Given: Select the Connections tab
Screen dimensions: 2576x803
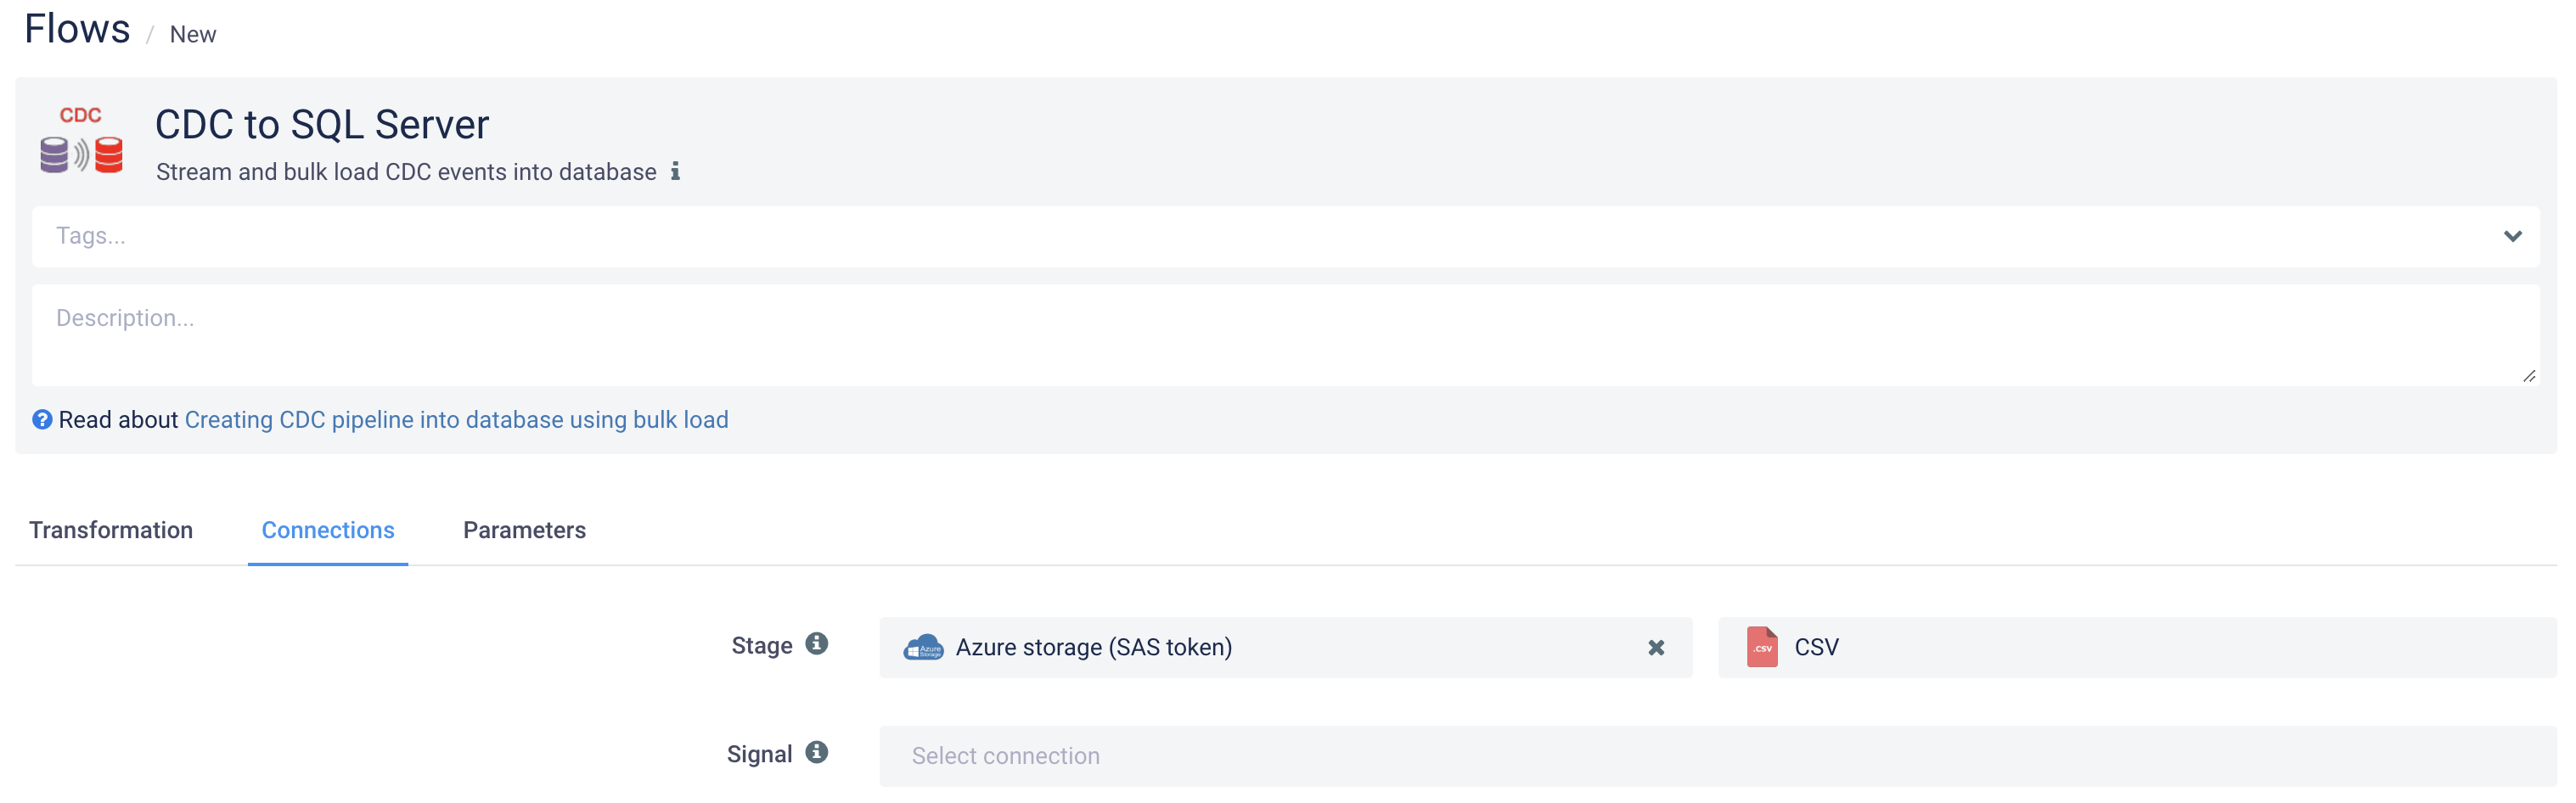Looking at the screenshot, I should click(328, 530).
